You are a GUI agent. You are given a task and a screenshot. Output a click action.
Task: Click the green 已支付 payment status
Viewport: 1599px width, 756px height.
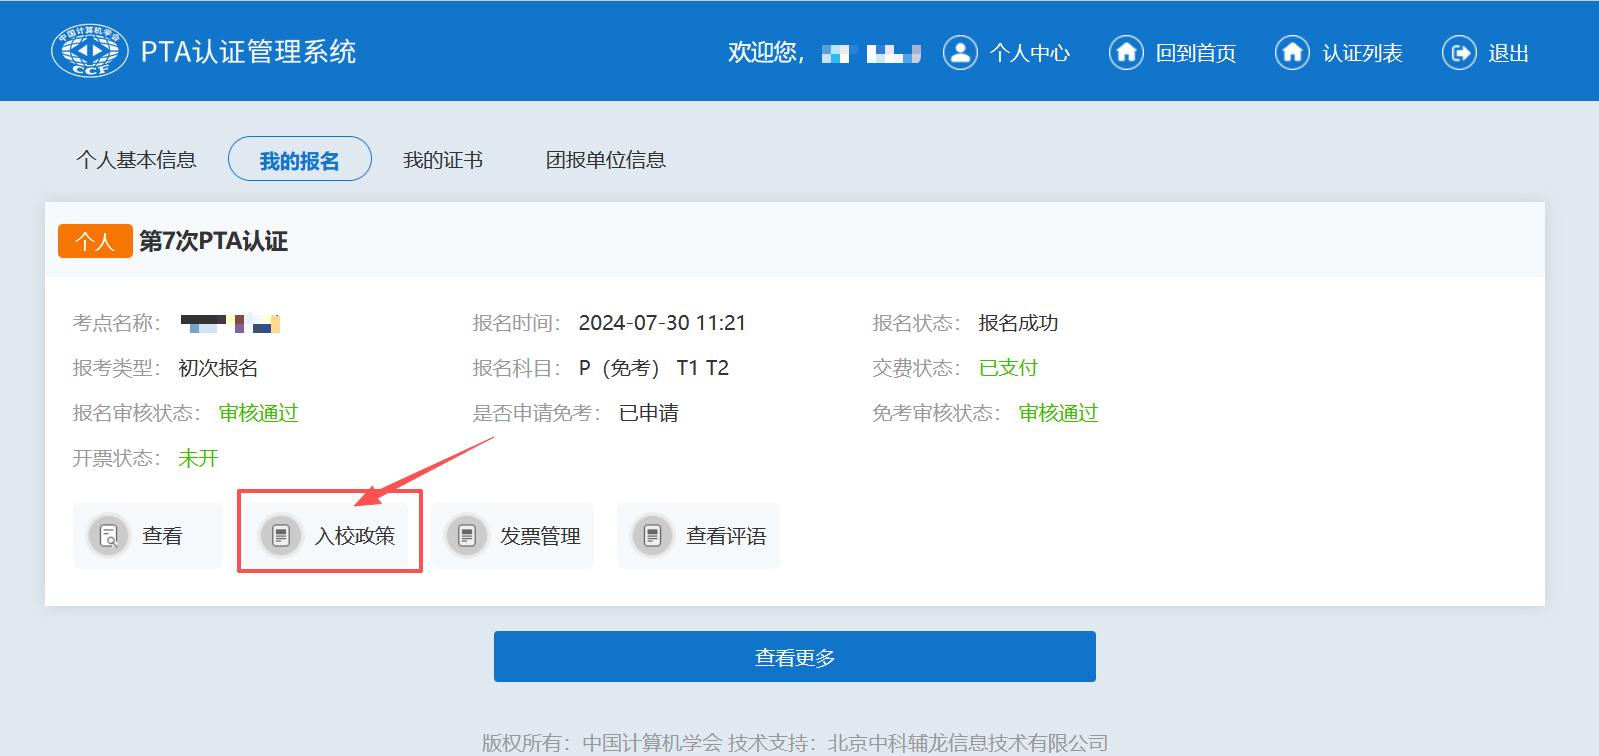click(1008, 368)
